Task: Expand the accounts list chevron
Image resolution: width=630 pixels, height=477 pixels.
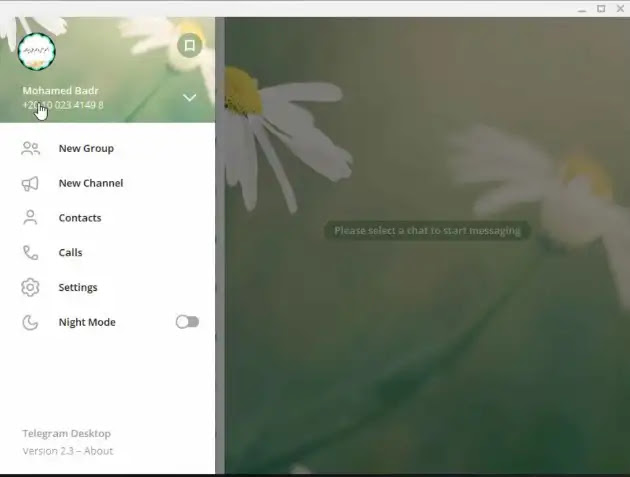Action: [x=189, y=98]
